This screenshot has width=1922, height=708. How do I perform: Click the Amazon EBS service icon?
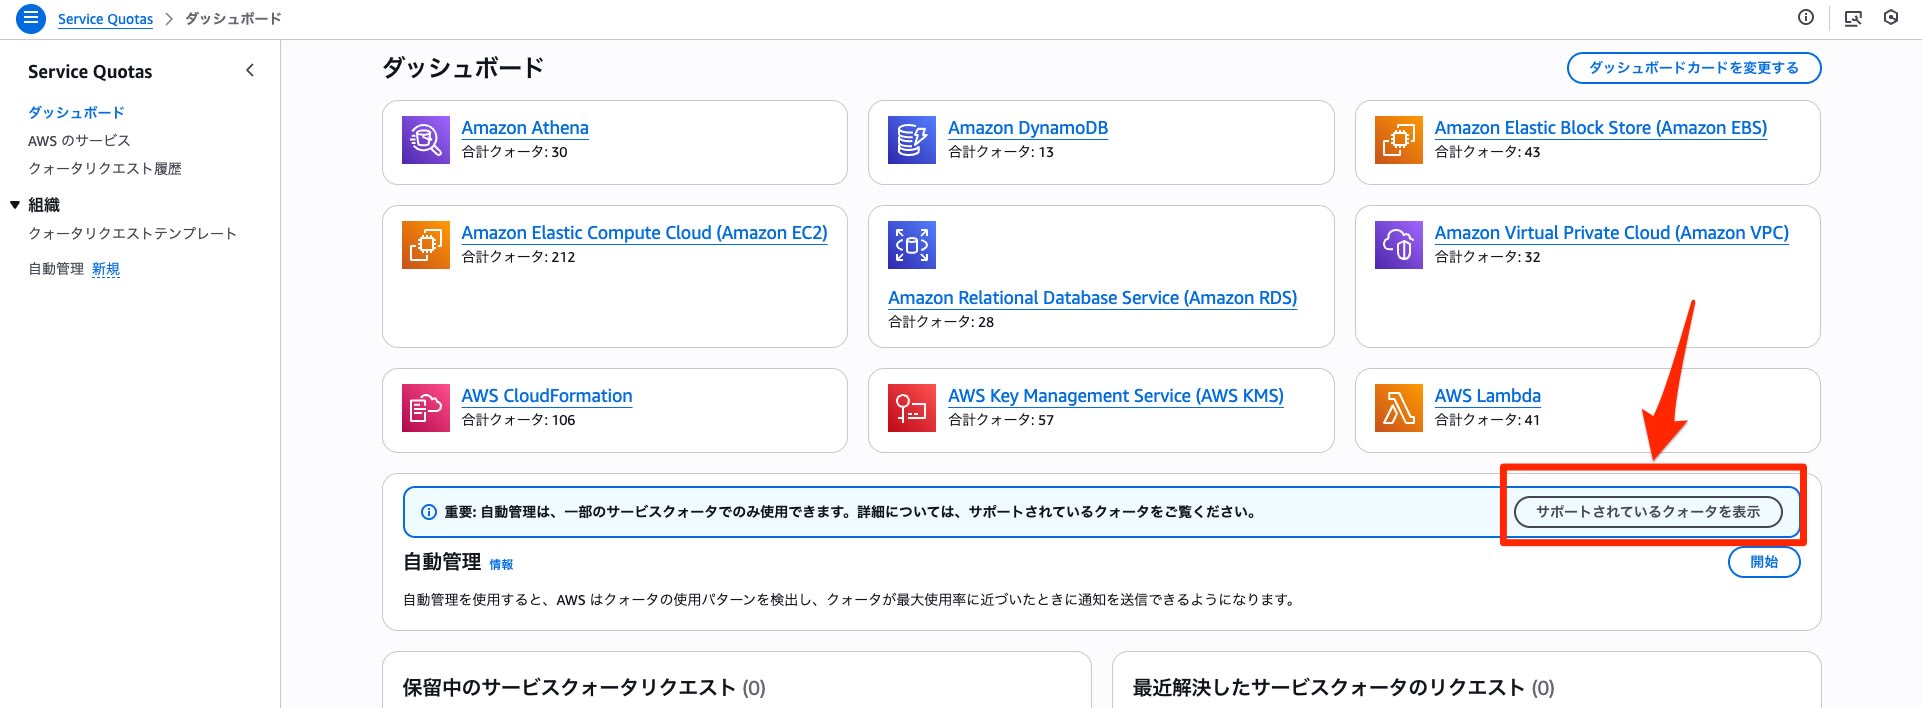click(x=1399, y=140)
